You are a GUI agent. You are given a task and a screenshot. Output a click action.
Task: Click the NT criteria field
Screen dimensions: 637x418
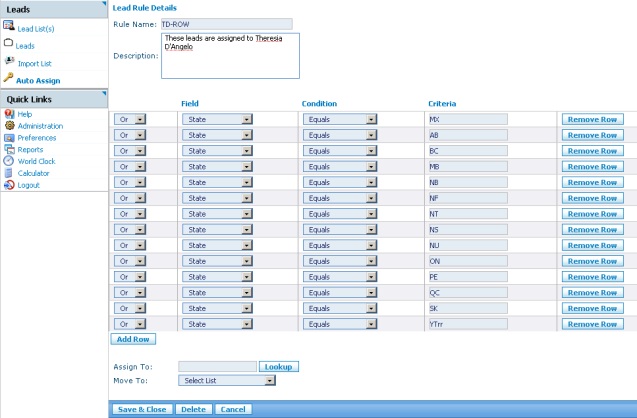pyautogui.click(x=468, y=214)
